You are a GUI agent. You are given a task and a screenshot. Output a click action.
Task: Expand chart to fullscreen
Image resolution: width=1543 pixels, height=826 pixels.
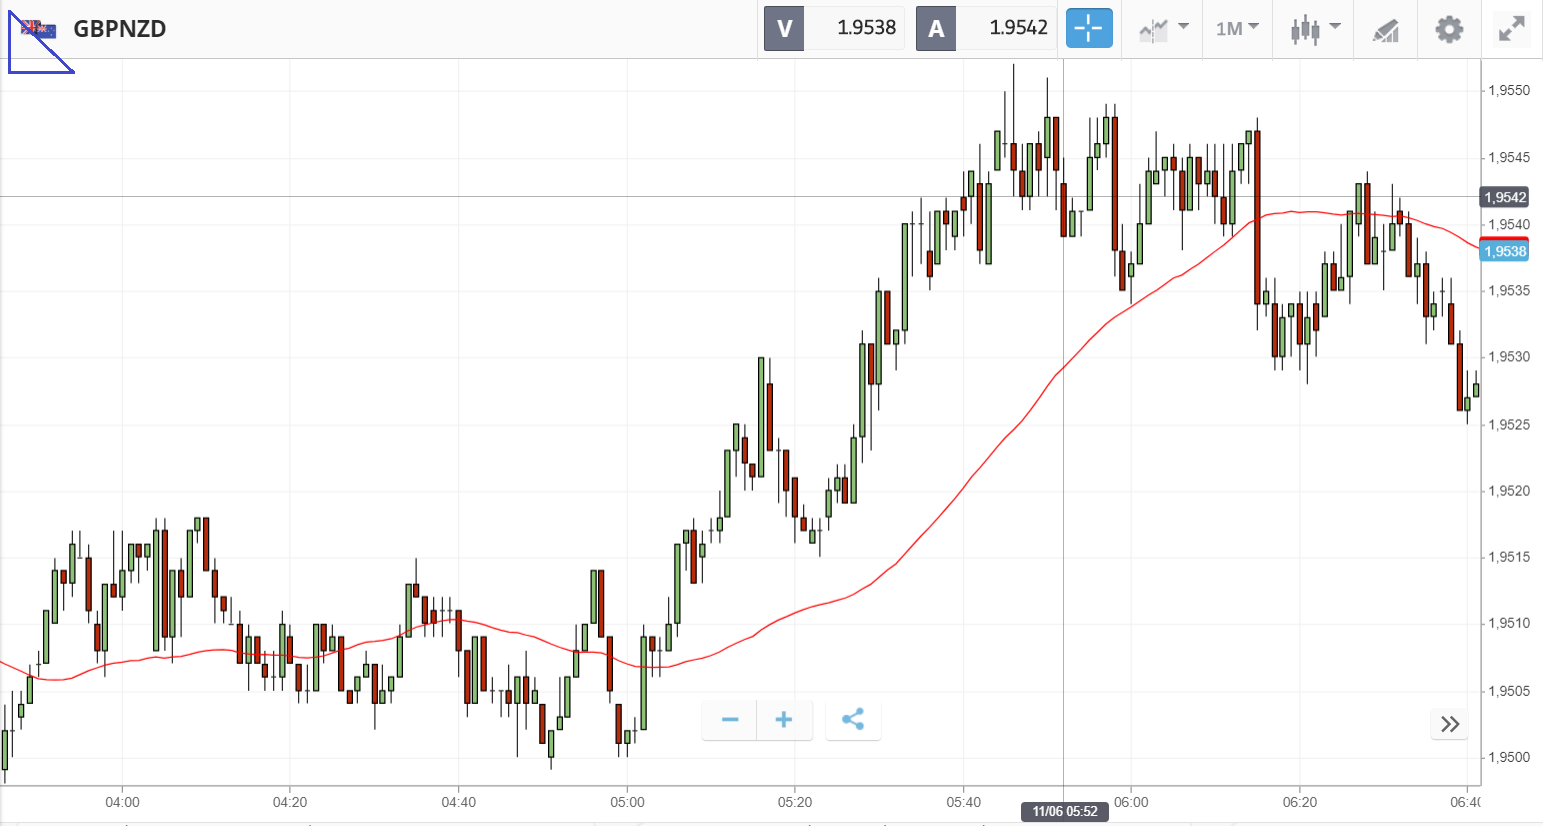tap(1511, 29)
